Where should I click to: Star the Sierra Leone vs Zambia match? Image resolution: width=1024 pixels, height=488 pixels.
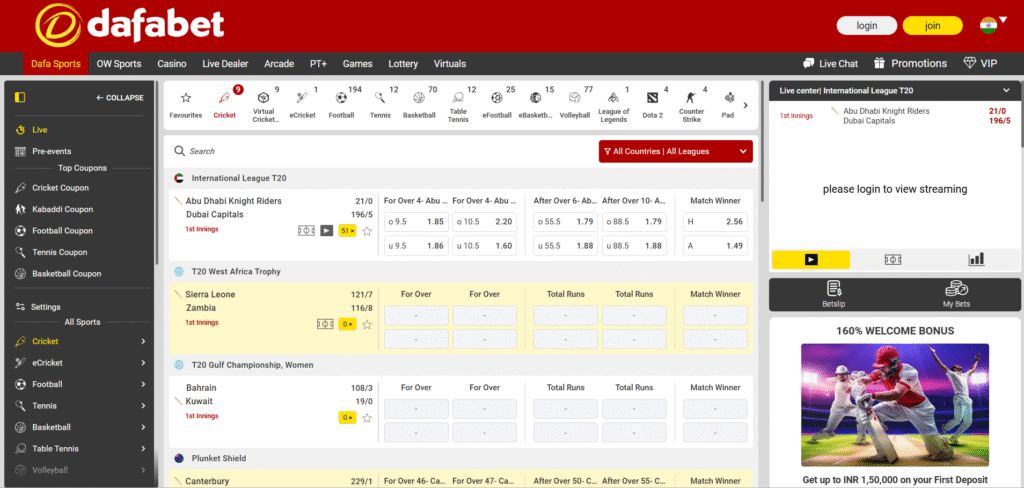click(367, 324)
